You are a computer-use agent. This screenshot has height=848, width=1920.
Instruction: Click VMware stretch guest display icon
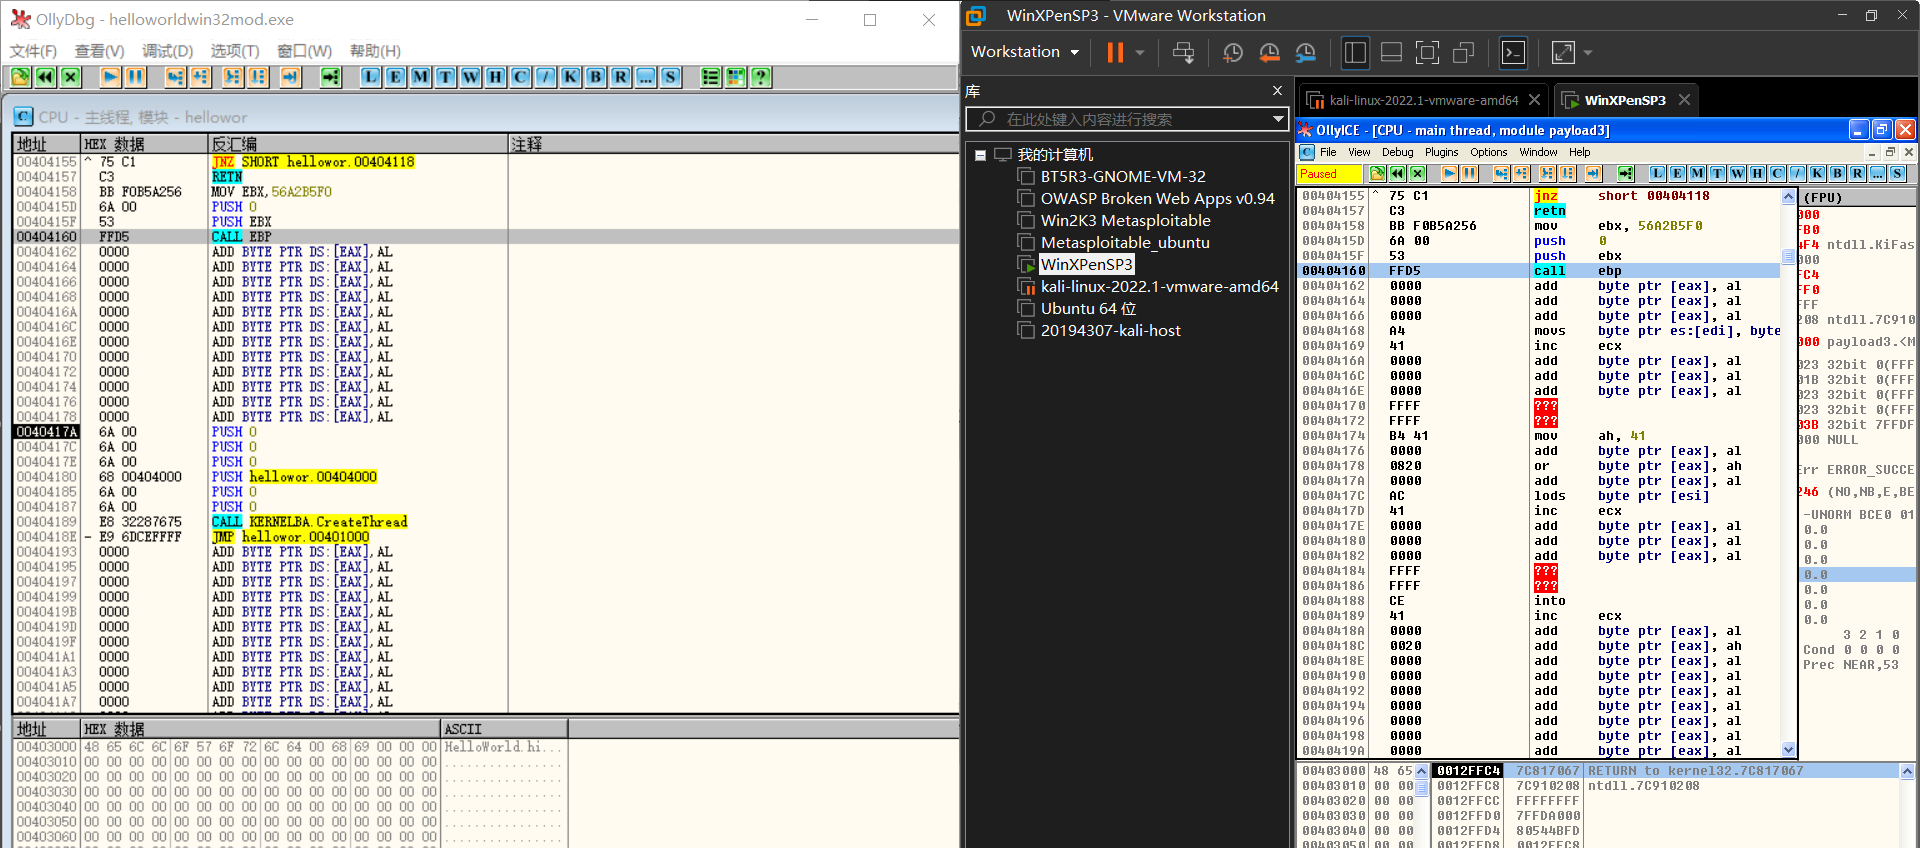click(1563, 52)
